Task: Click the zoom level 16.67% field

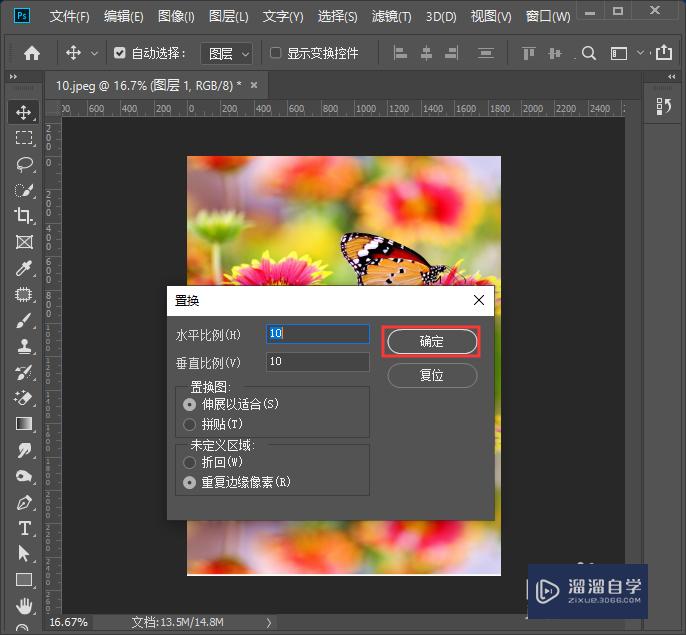Action: click(x=69, y=622)
